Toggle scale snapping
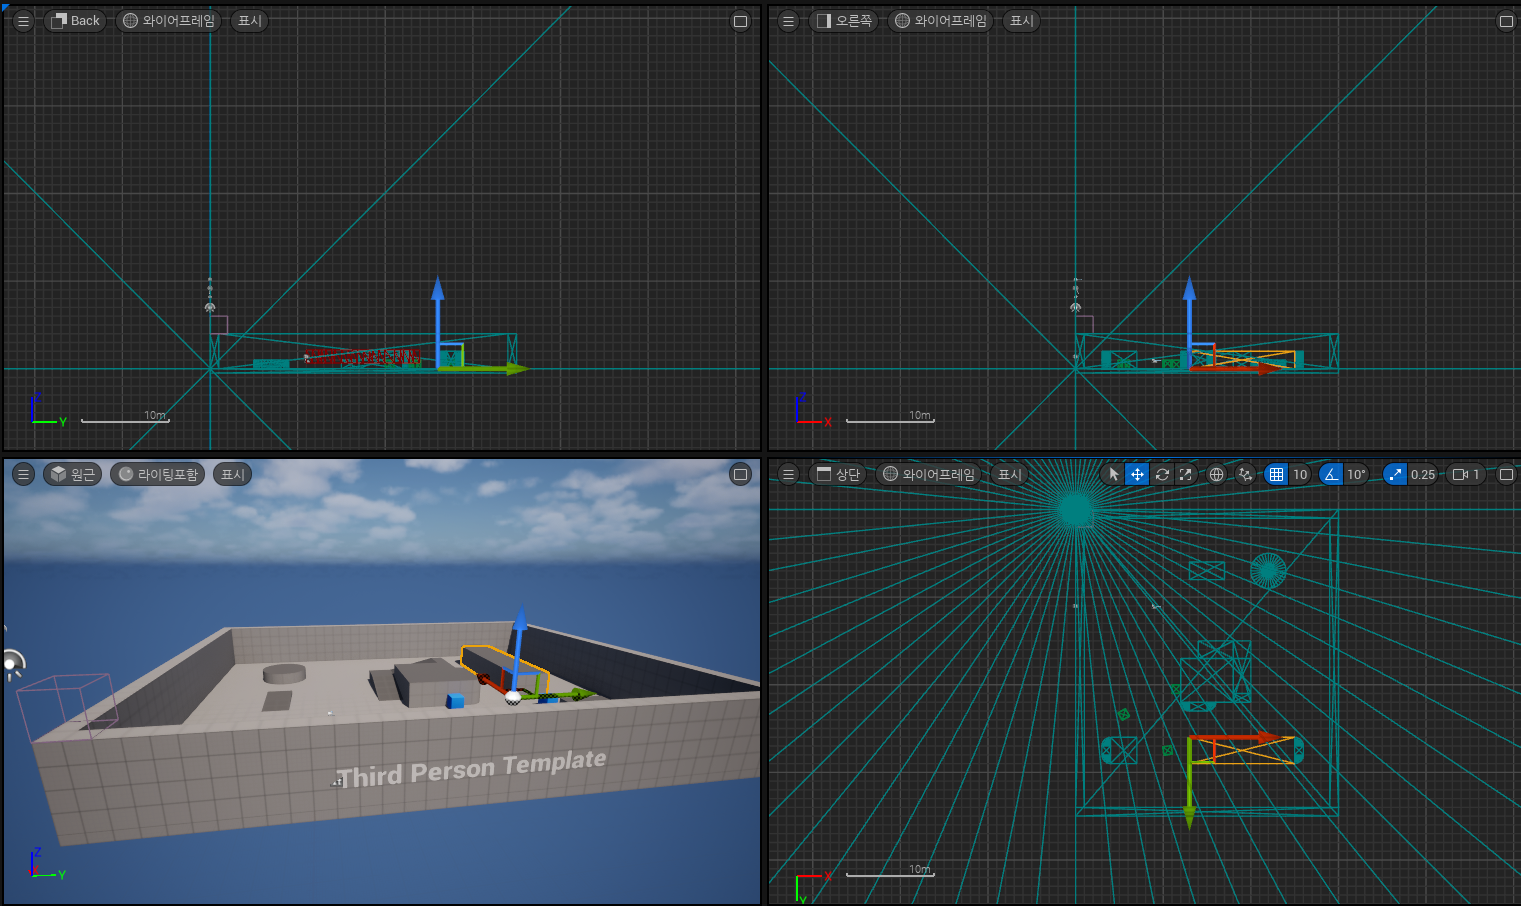Image resolution: width=1521 pixels, height=906 pixels. click(x=1396, y=474)
